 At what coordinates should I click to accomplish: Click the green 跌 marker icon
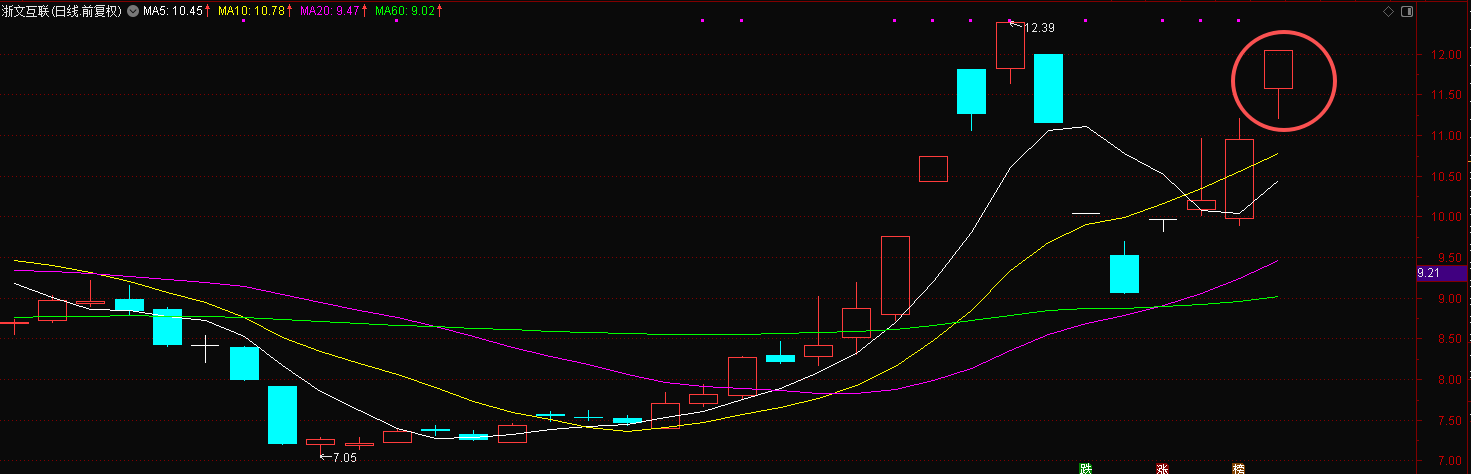(1085, 468)
